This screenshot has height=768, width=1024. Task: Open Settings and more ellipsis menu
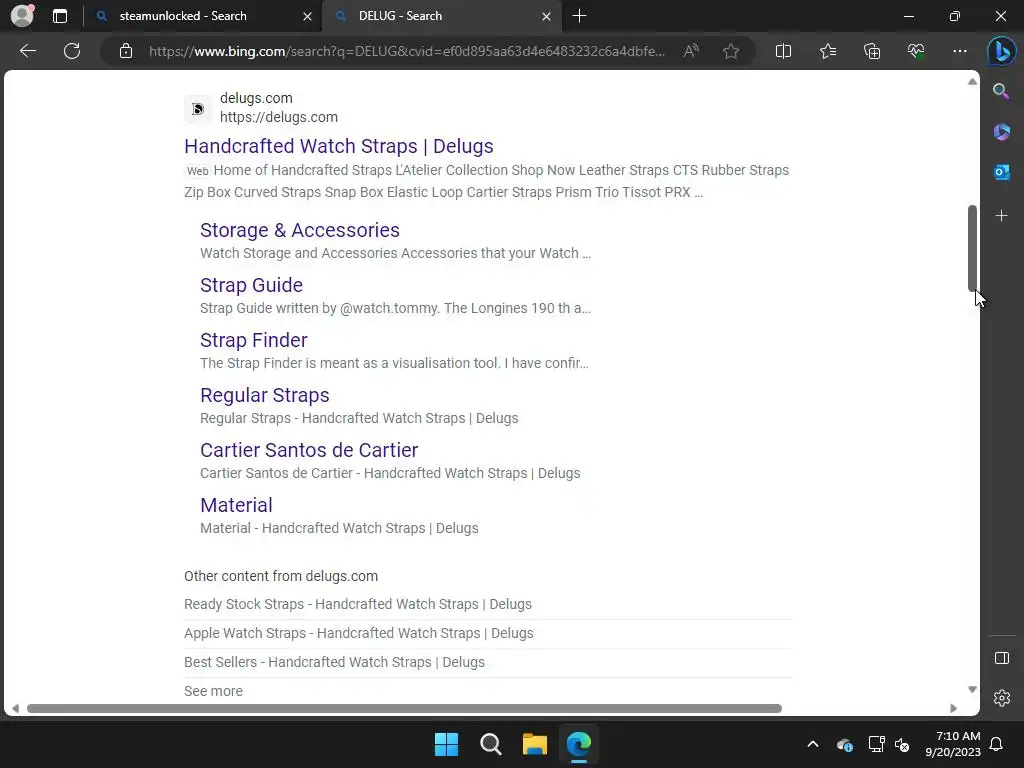959,51
